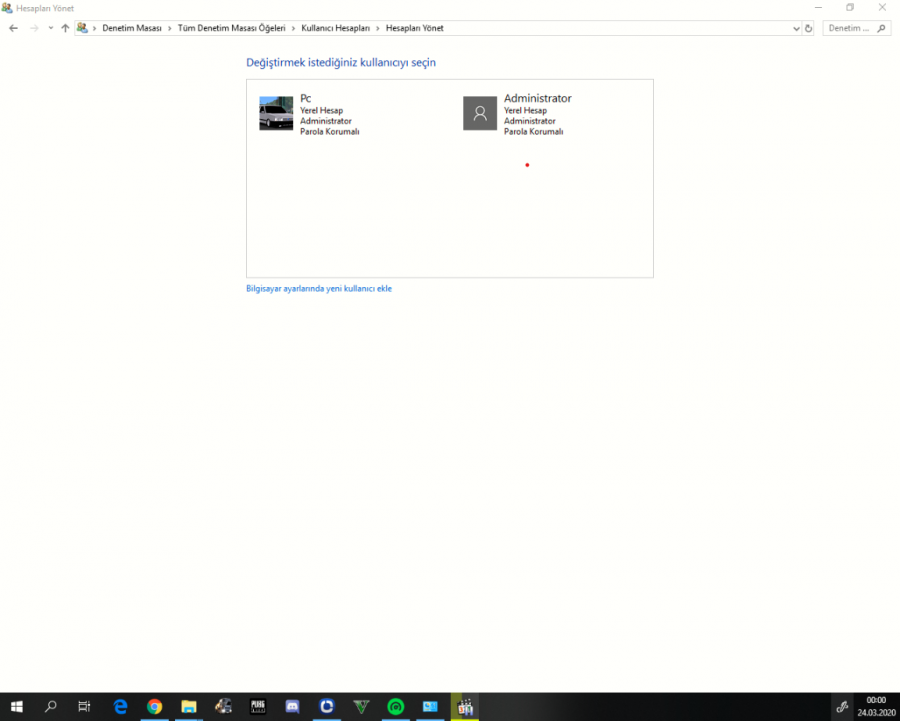Click Parola Korumalı under Pc account
The image size is (900, 721).
point(329,132)
